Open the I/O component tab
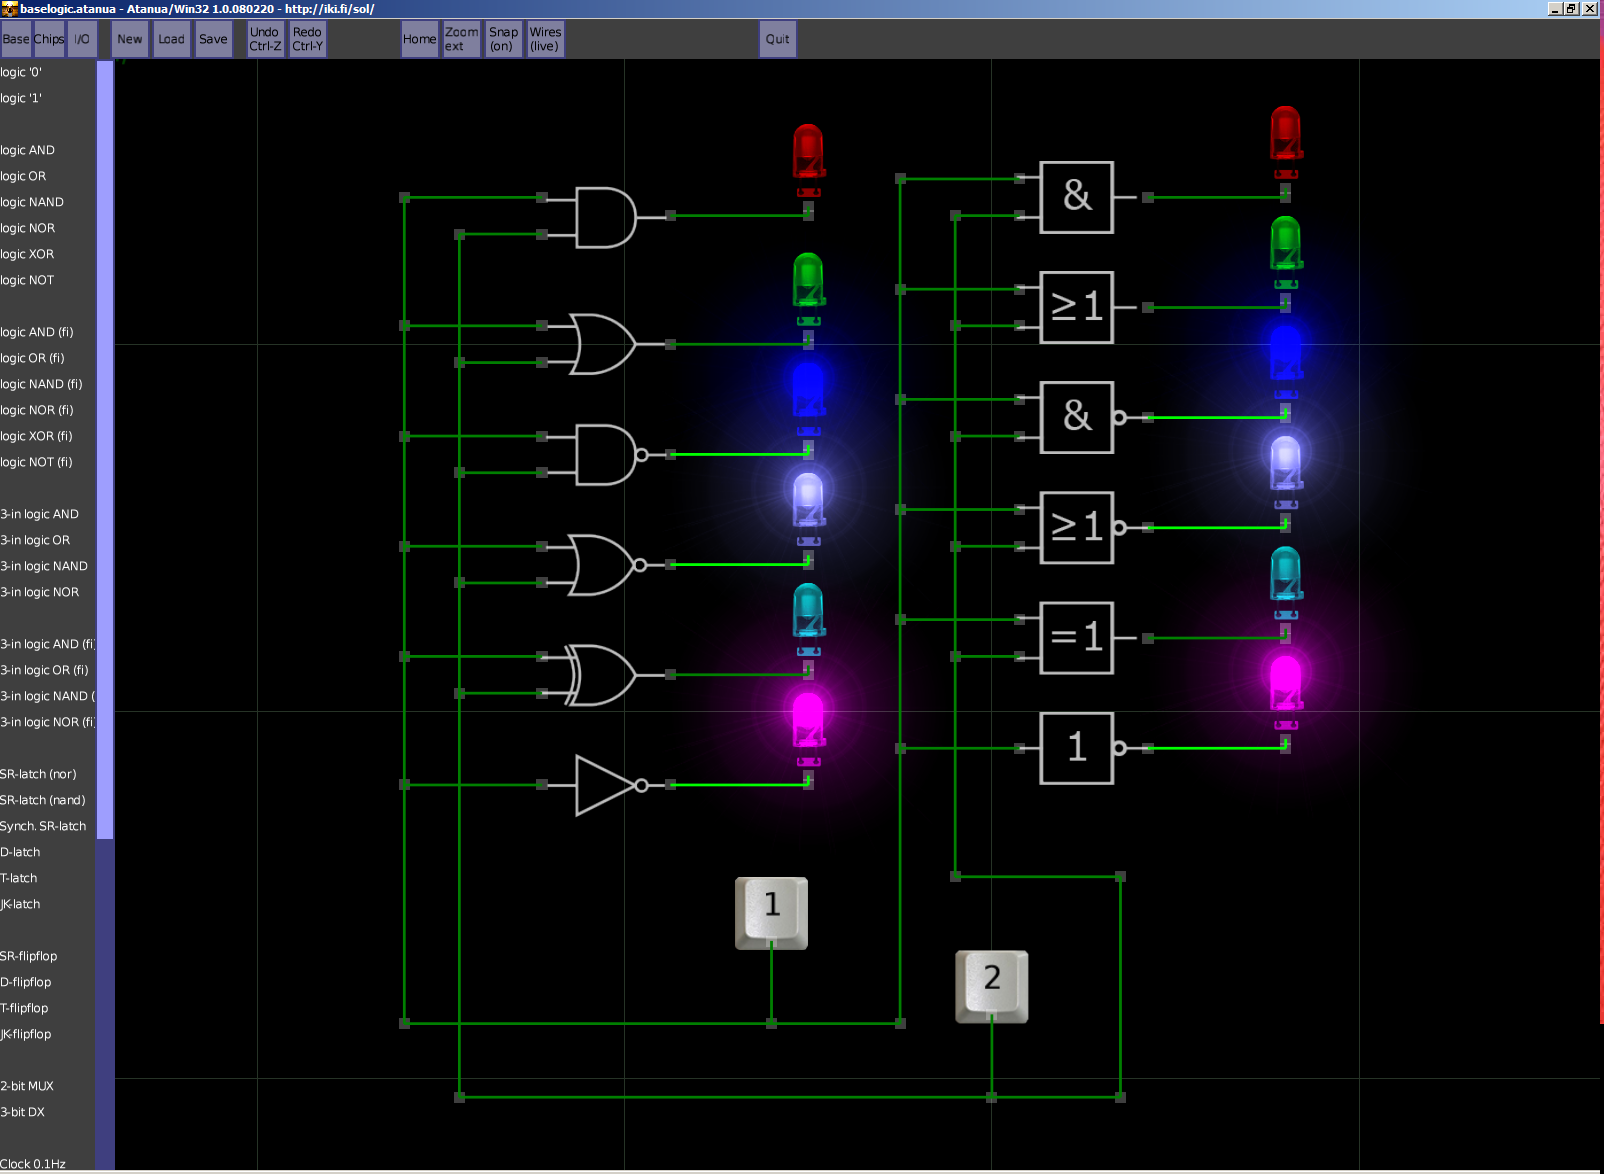Screen dimensions: 1604x1174 [x=82, y=39]
